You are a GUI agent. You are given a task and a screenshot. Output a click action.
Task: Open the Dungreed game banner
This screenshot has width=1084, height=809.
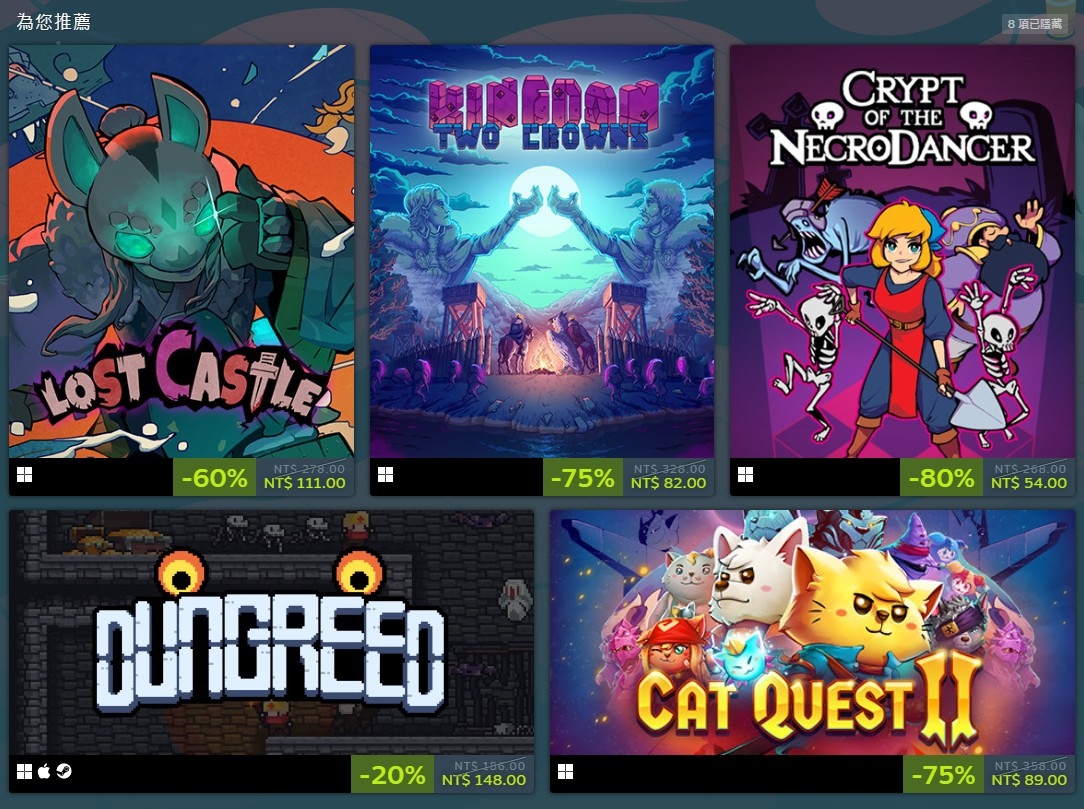pyautogui.click(x=271, y=633)
